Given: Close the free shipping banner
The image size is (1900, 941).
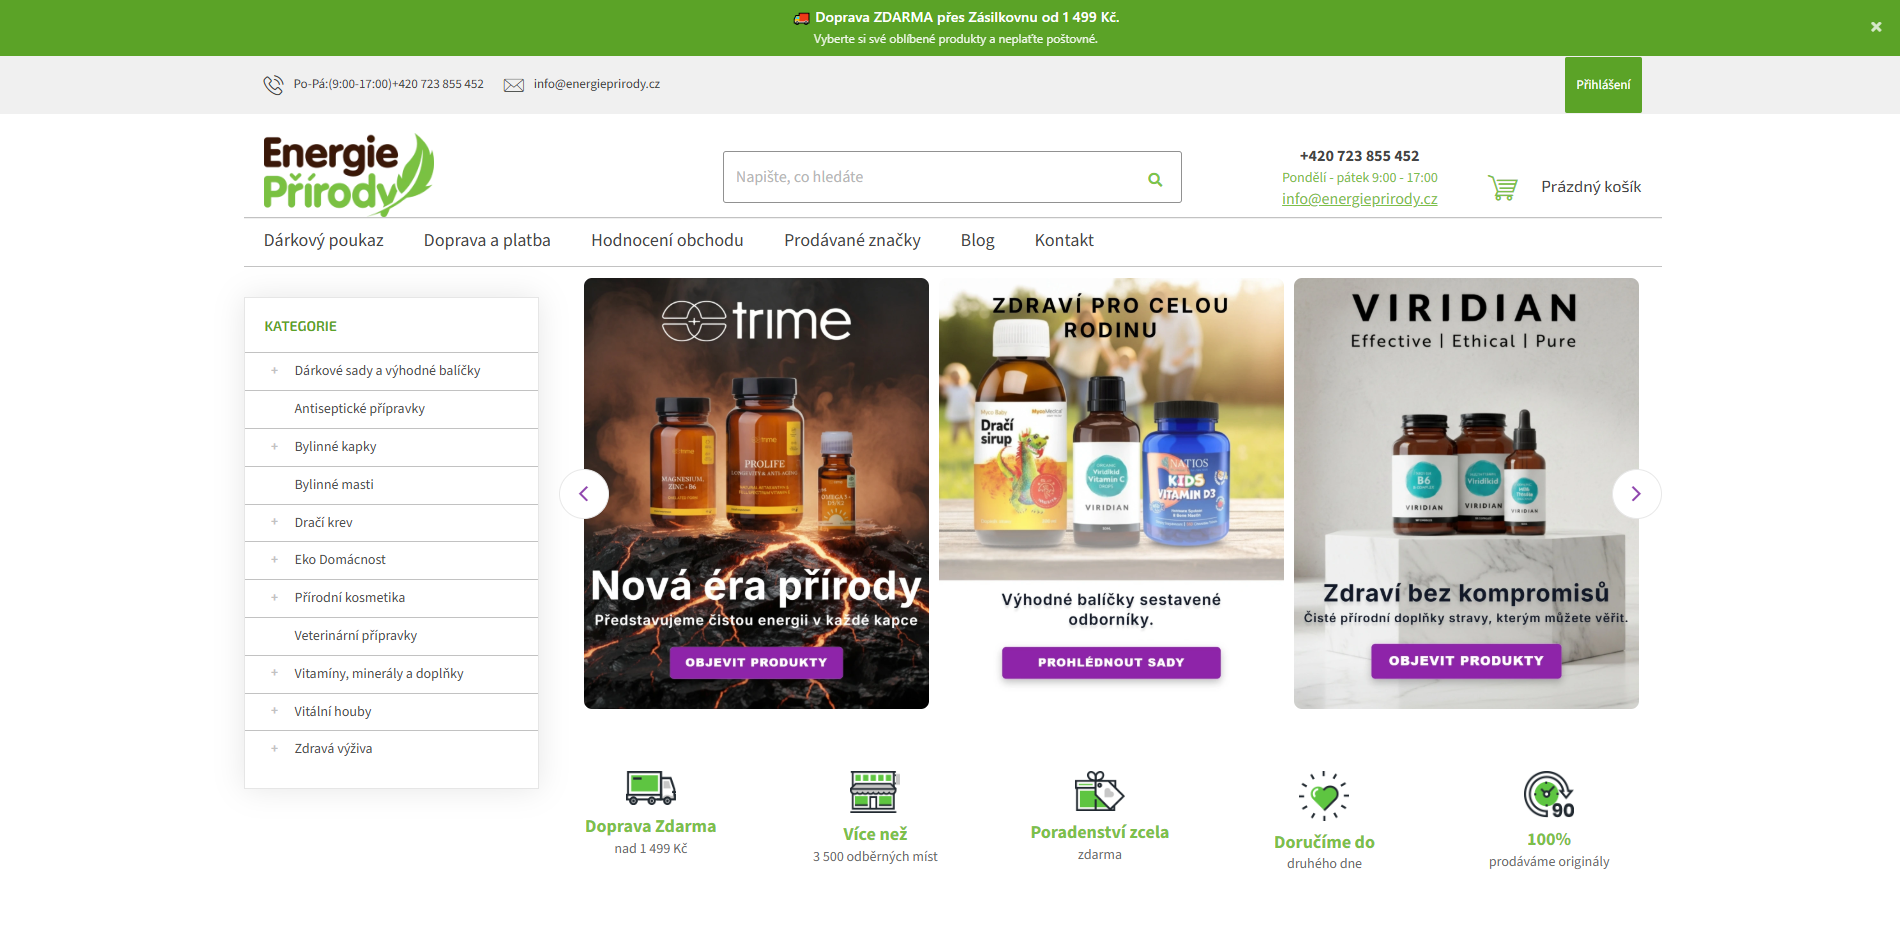Looking at the screenshot, I should tap(1876, 27).
